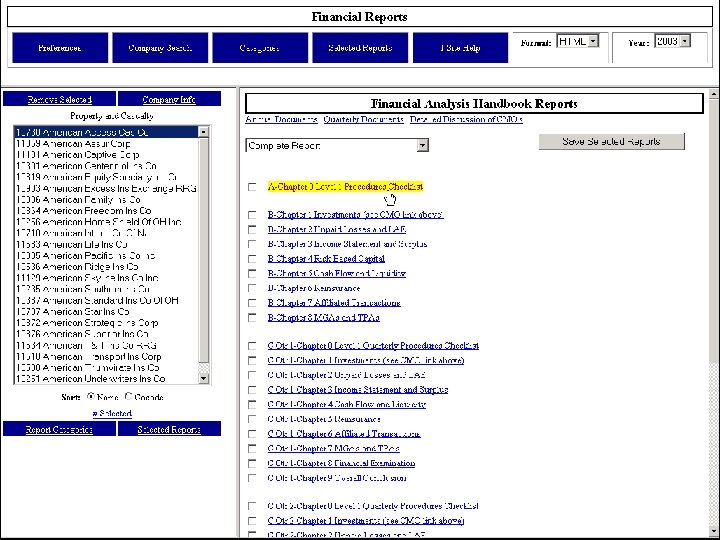Image resolution: width=720 pixels, height=540 pixels.
Task: Expand the Complete Report dropdown
Action: 337,145
